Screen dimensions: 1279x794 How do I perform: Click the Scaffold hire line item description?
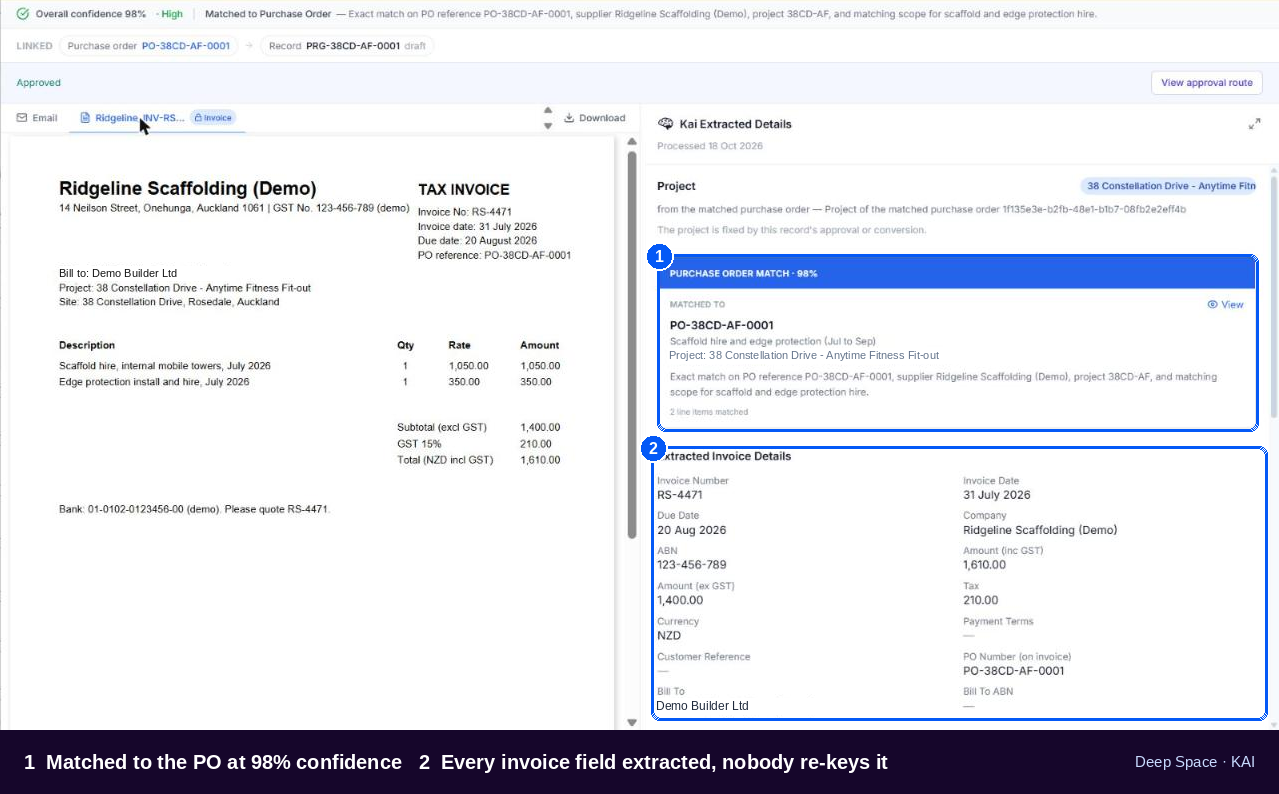point(165,366)
